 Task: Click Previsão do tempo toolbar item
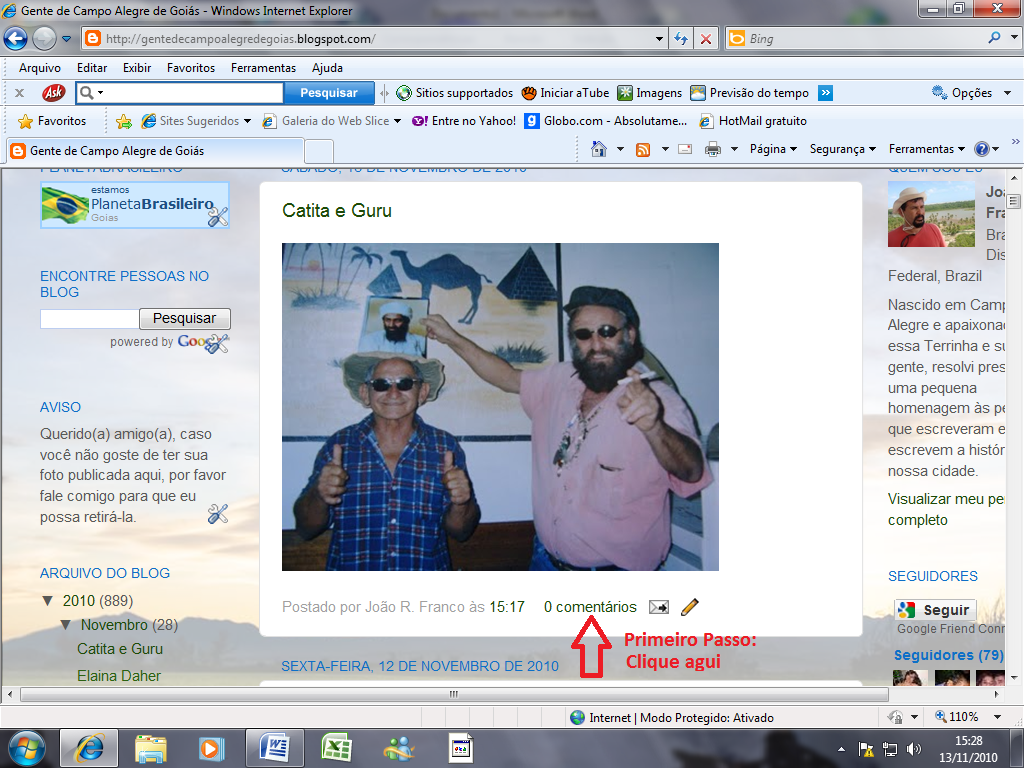[x=750, y=93]
